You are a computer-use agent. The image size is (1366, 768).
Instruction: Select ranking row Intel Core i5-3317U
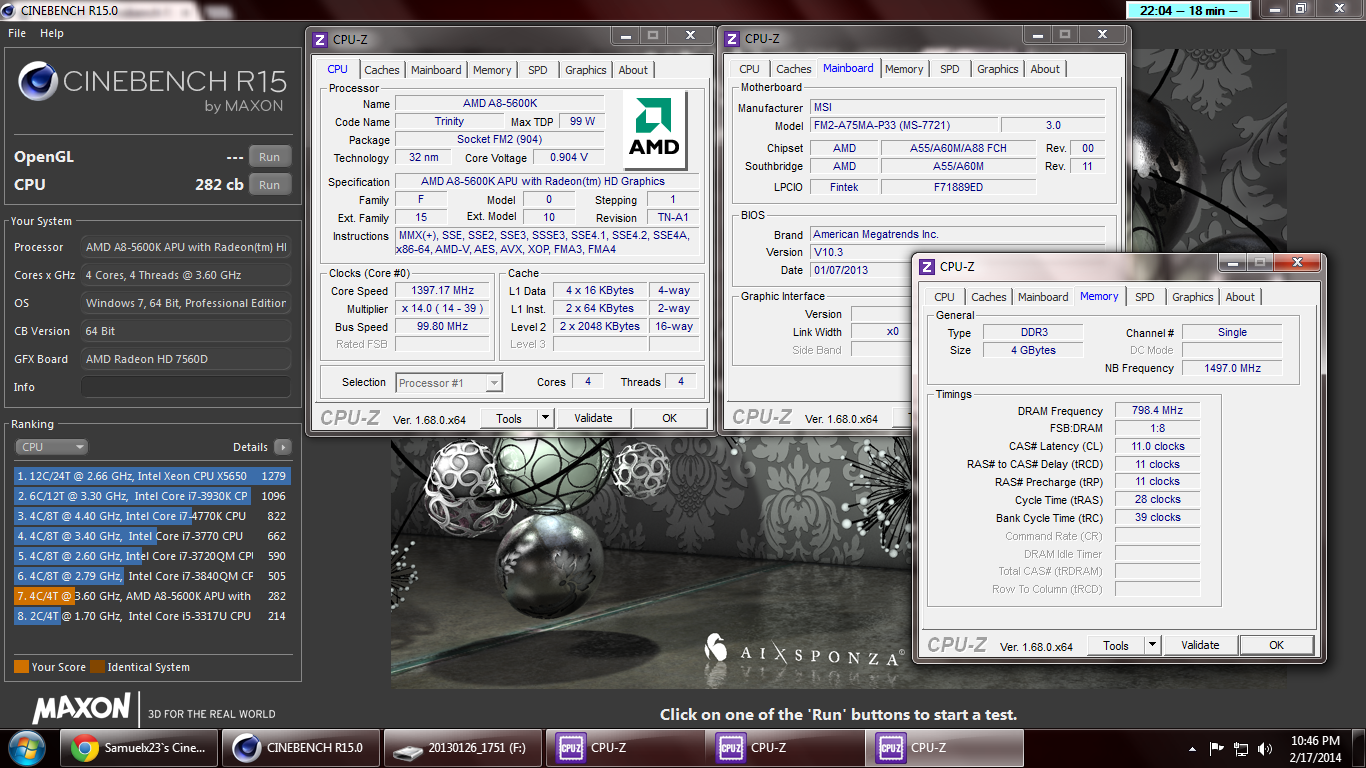[151, 616]
